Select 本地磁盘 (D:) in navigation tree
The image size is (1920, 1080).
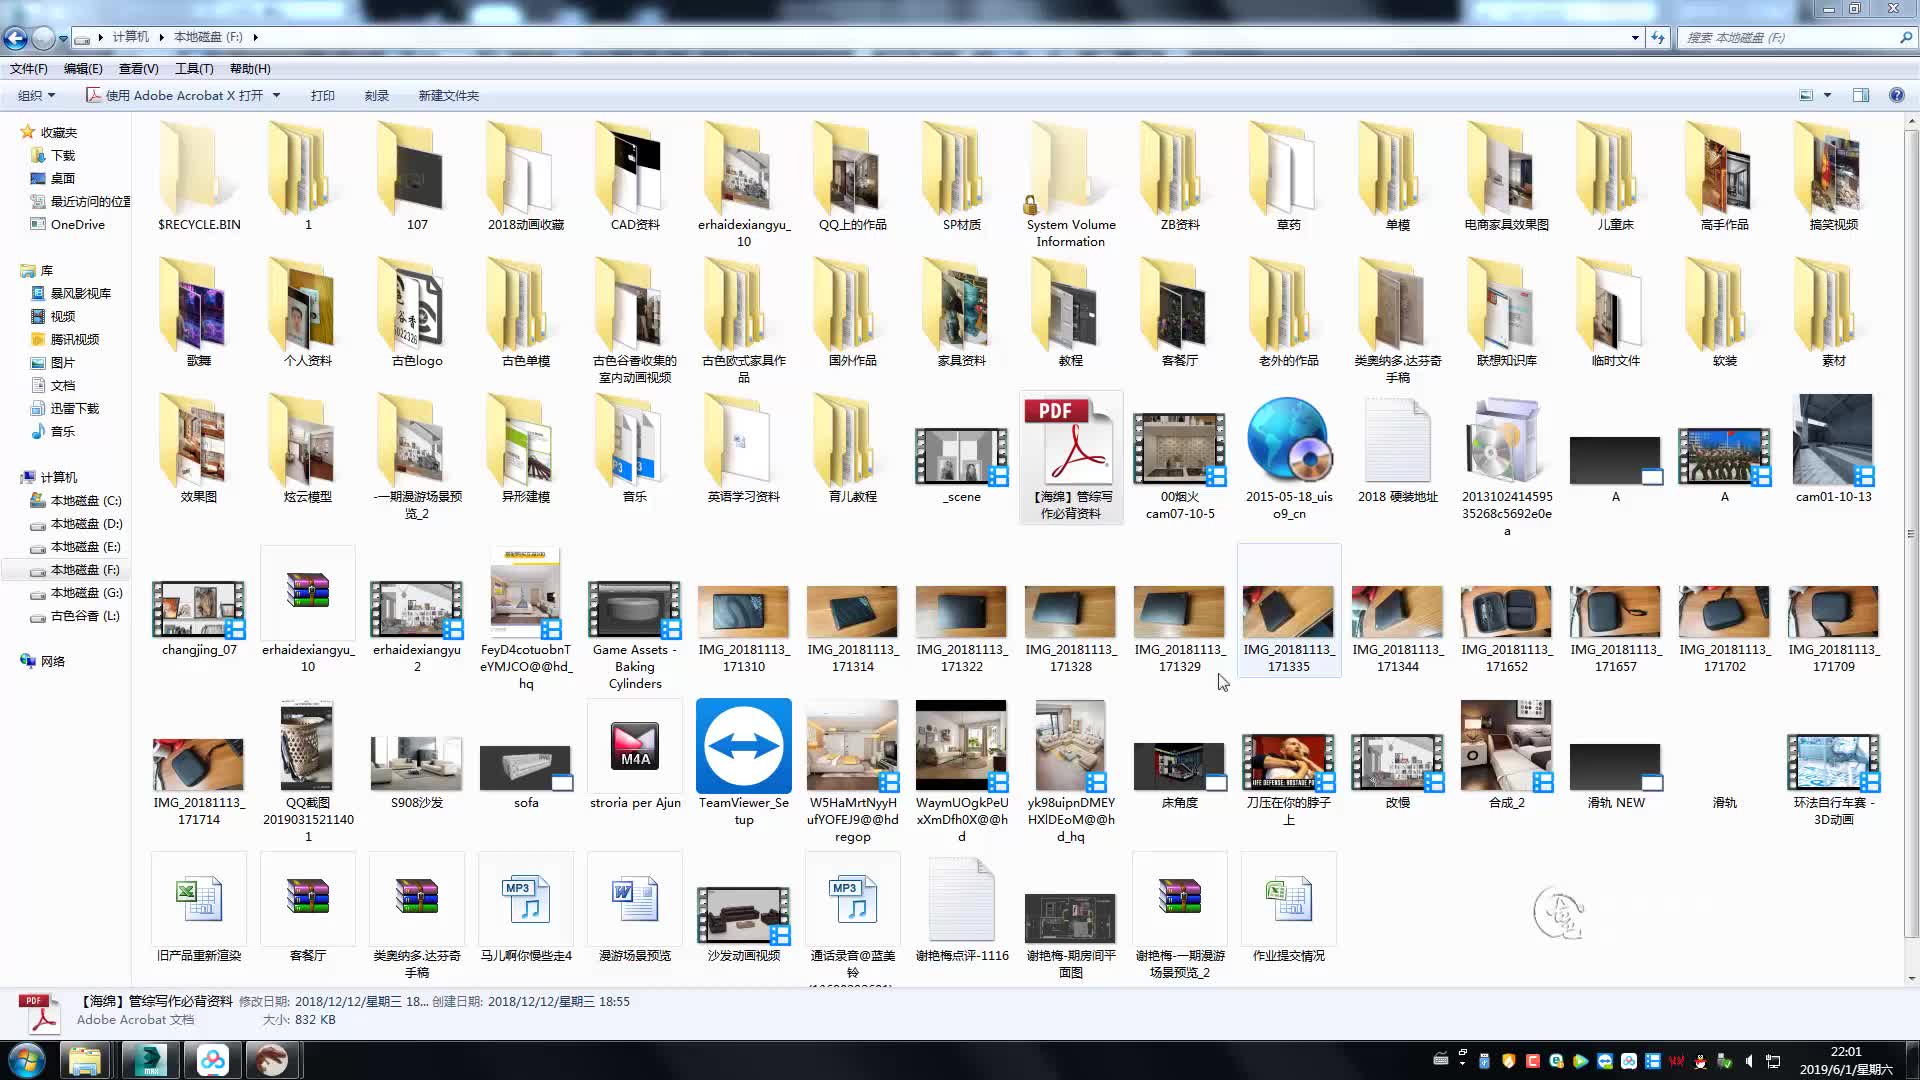click(86, 523)
